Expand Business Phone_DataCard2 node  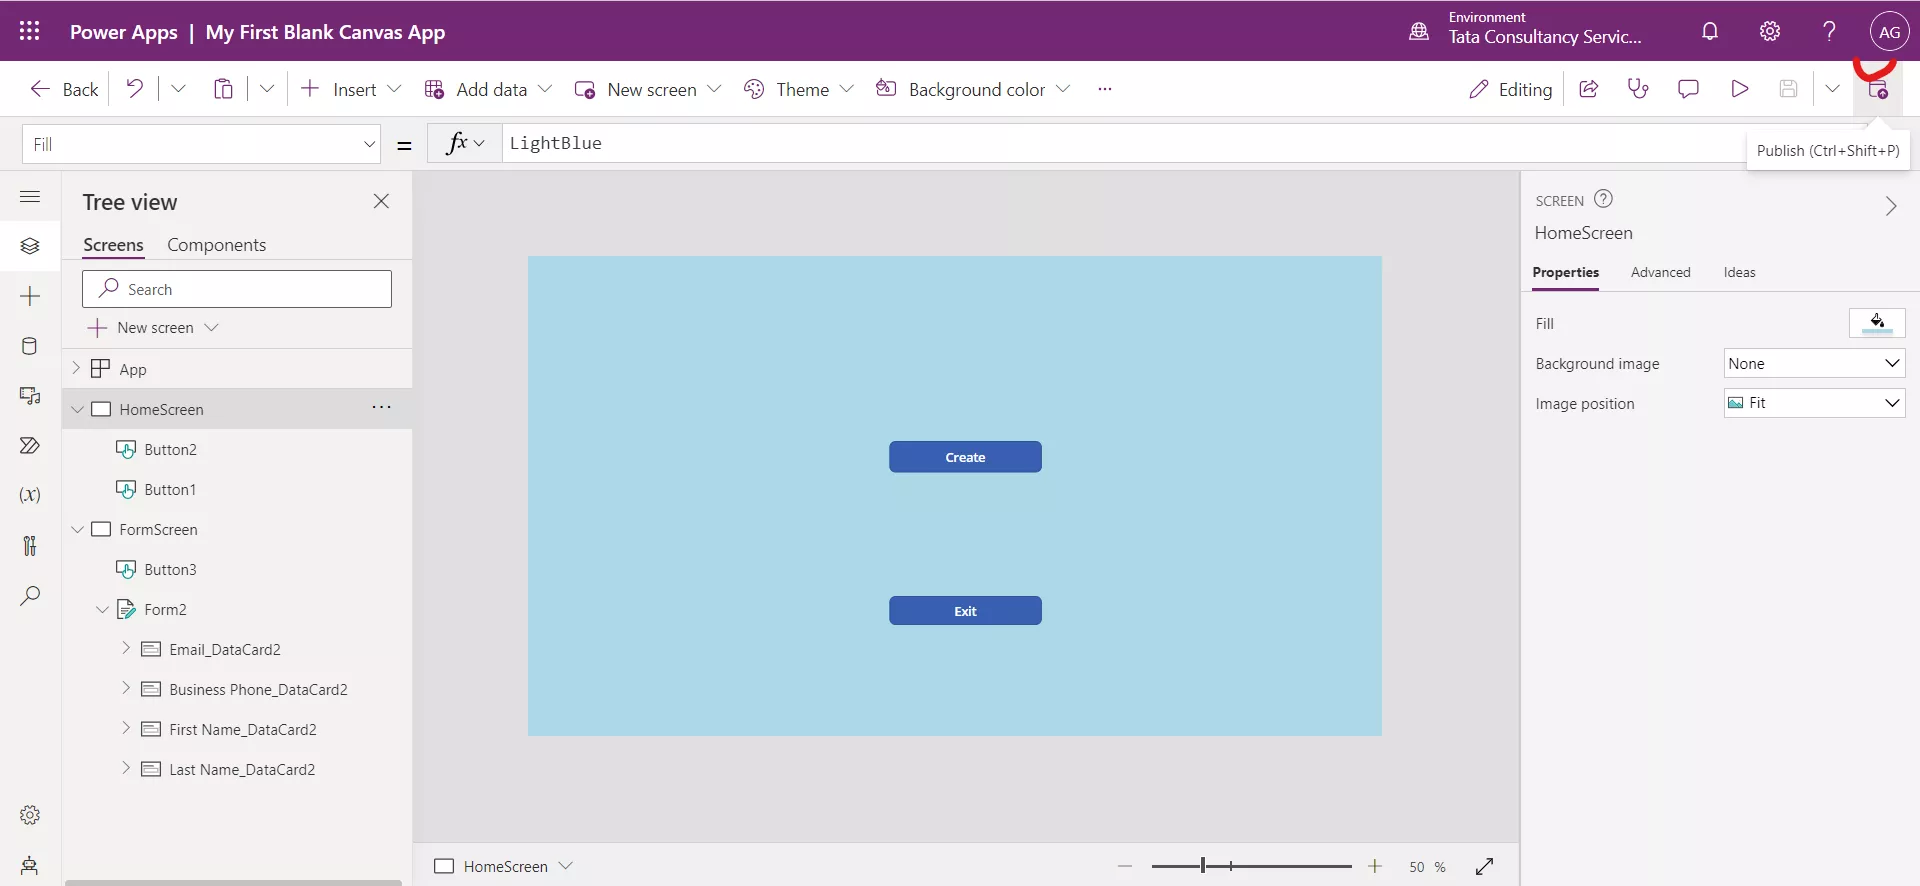point(126,688)
